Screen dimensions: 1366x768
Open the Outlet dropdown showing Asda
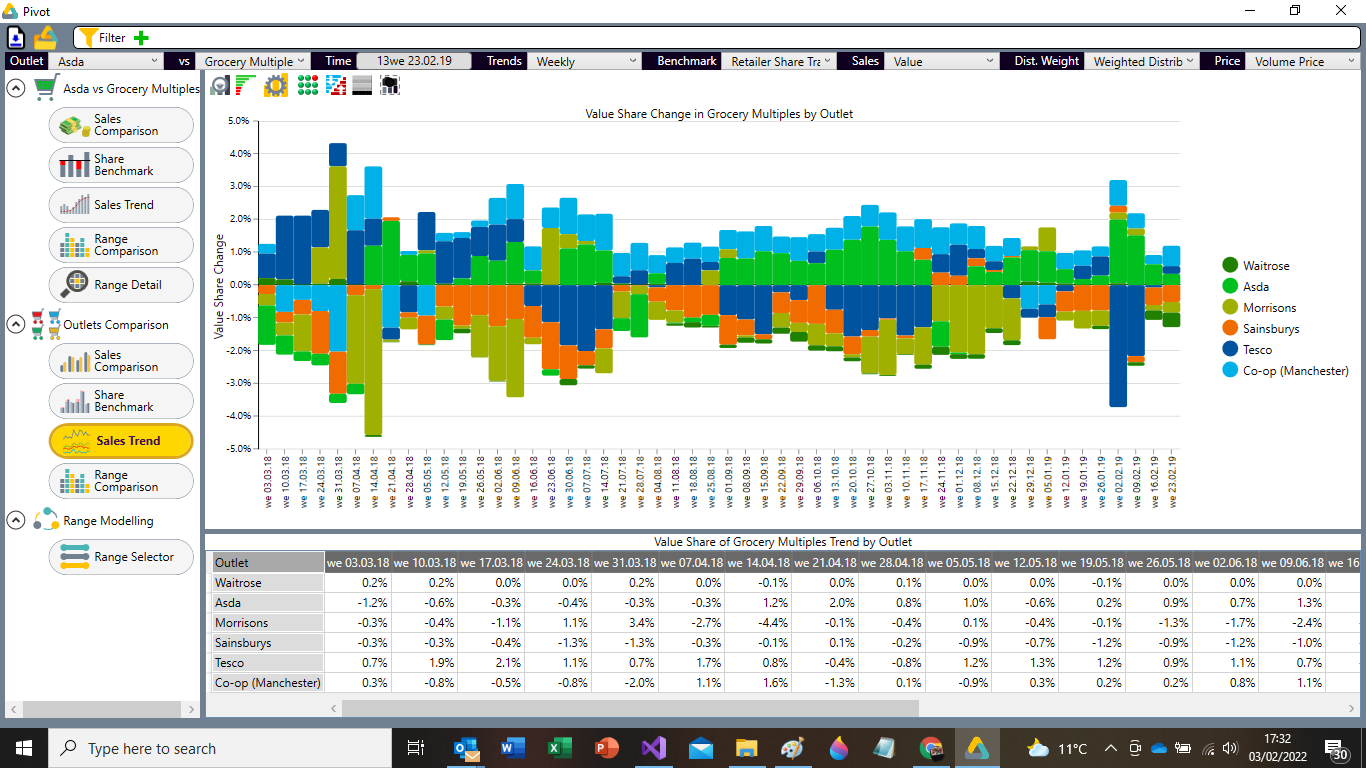[106, 61]
